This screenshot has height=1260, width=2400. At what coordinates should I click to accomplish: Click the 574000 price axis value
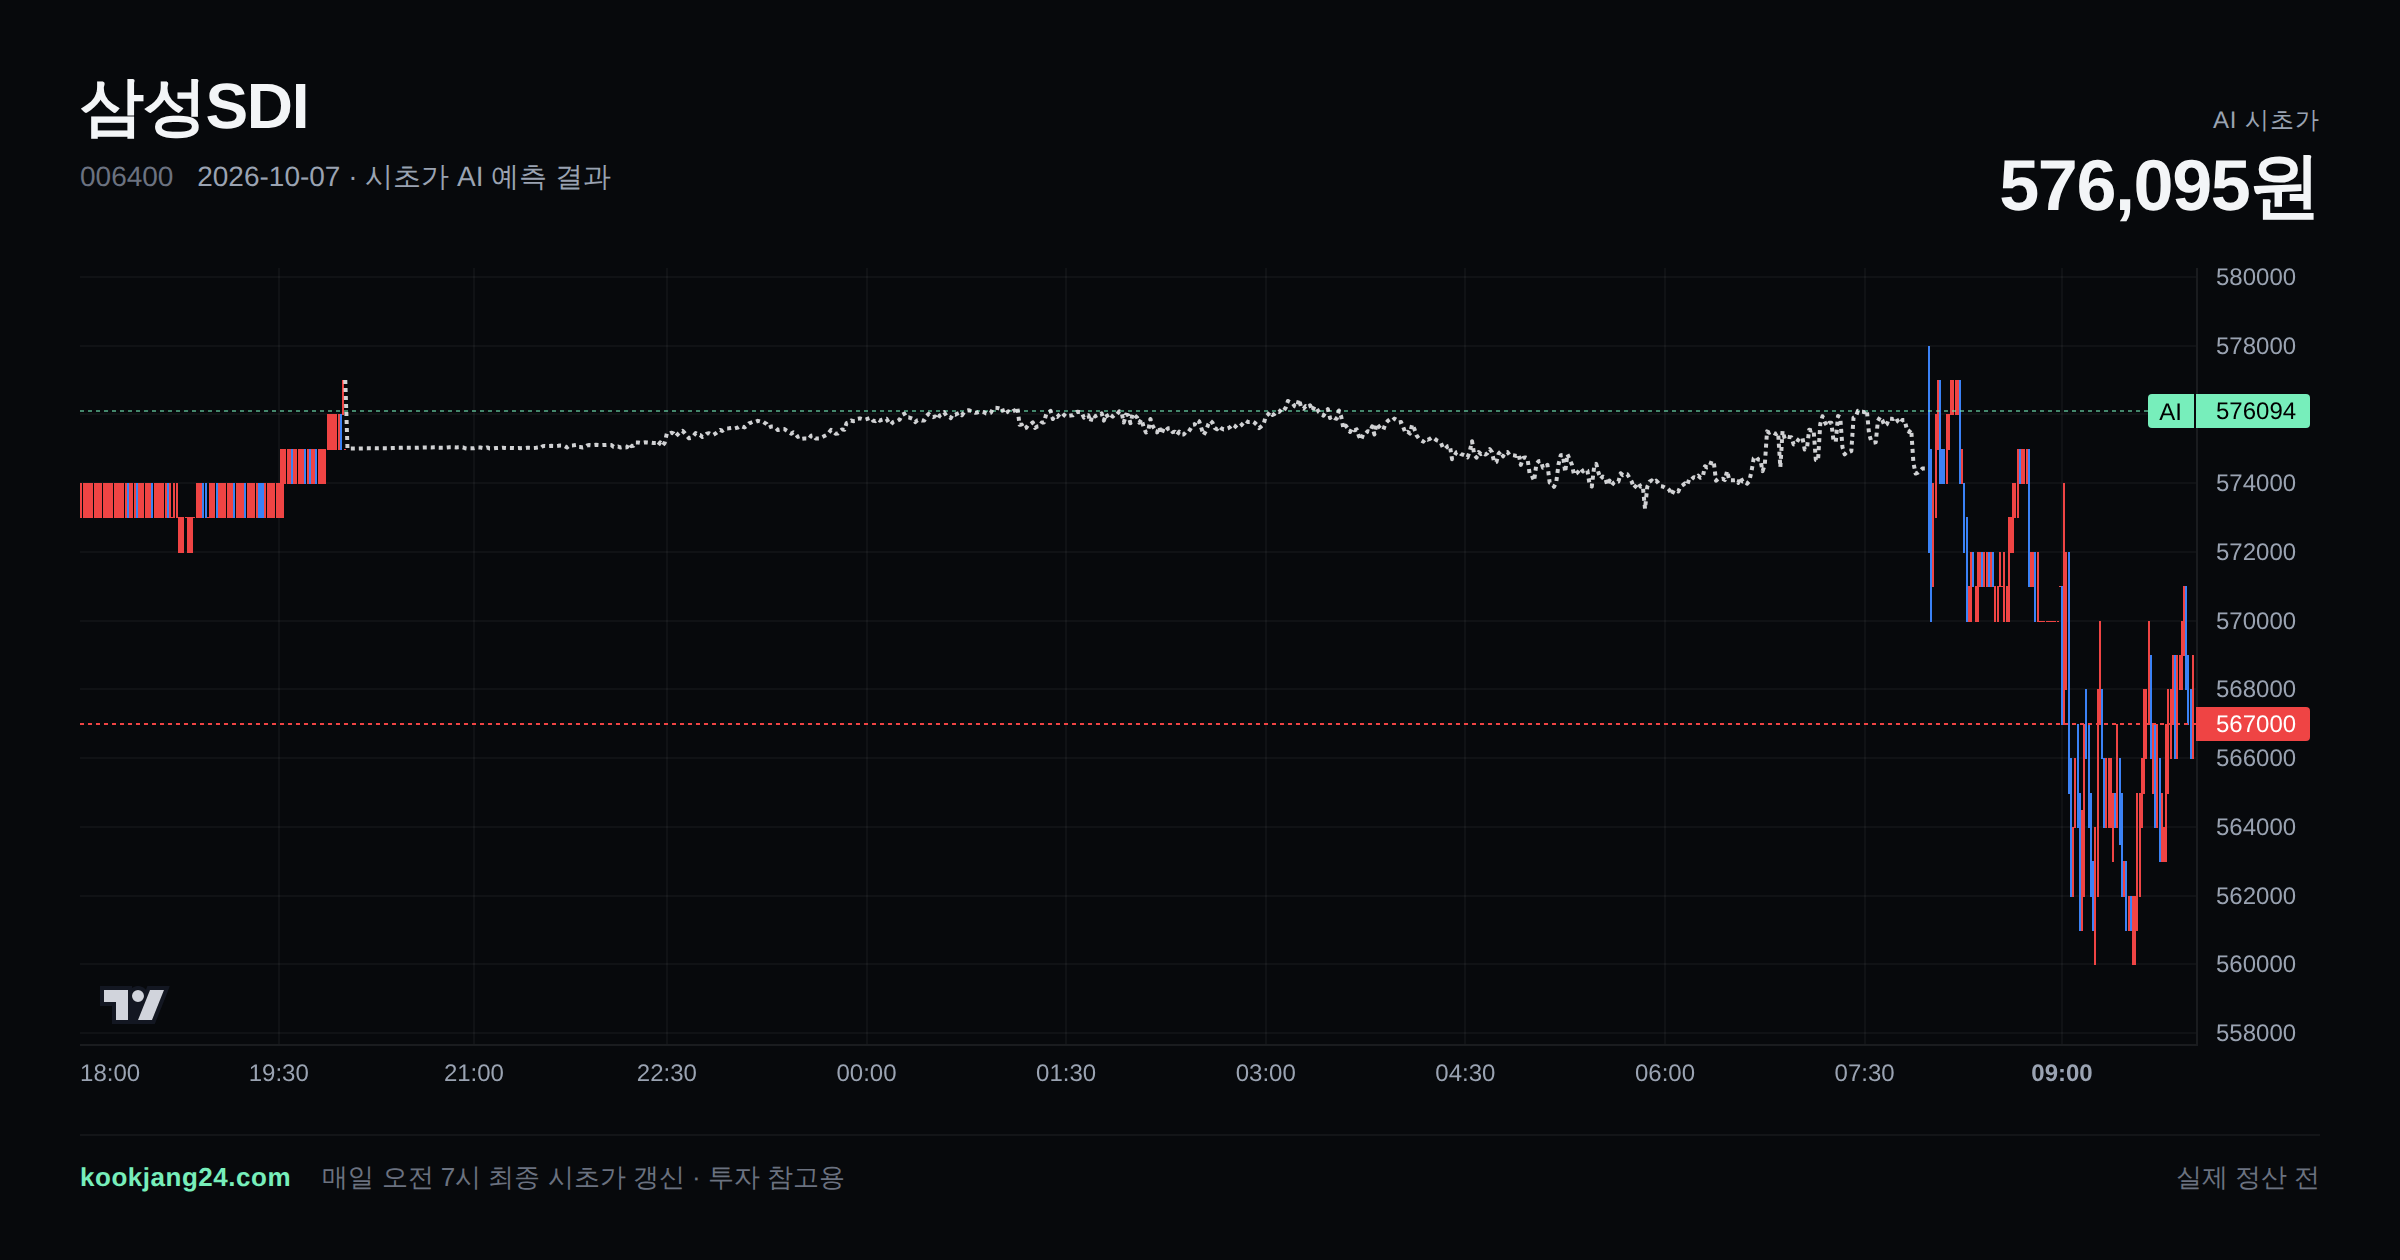[2255, 483]
